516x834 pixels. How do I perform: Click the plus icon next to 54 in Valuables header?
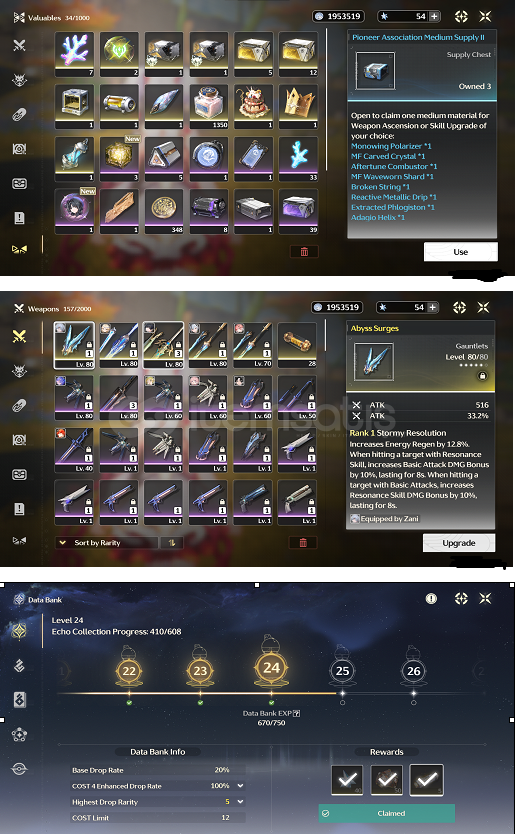pyautogui.click(x=434, y=16)
